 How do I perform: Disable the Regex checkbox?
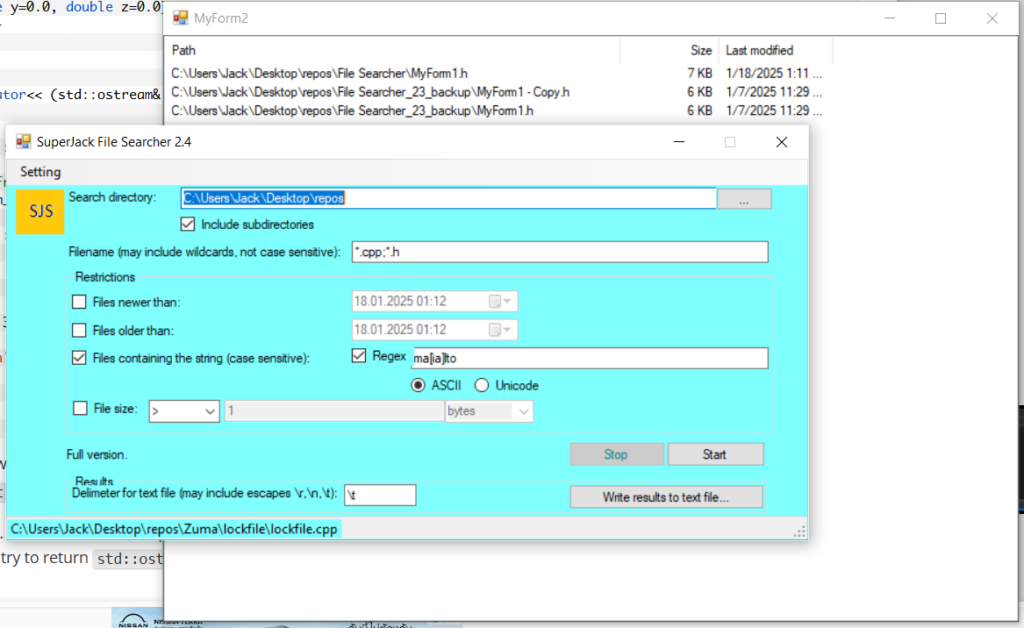click(360, 356)
